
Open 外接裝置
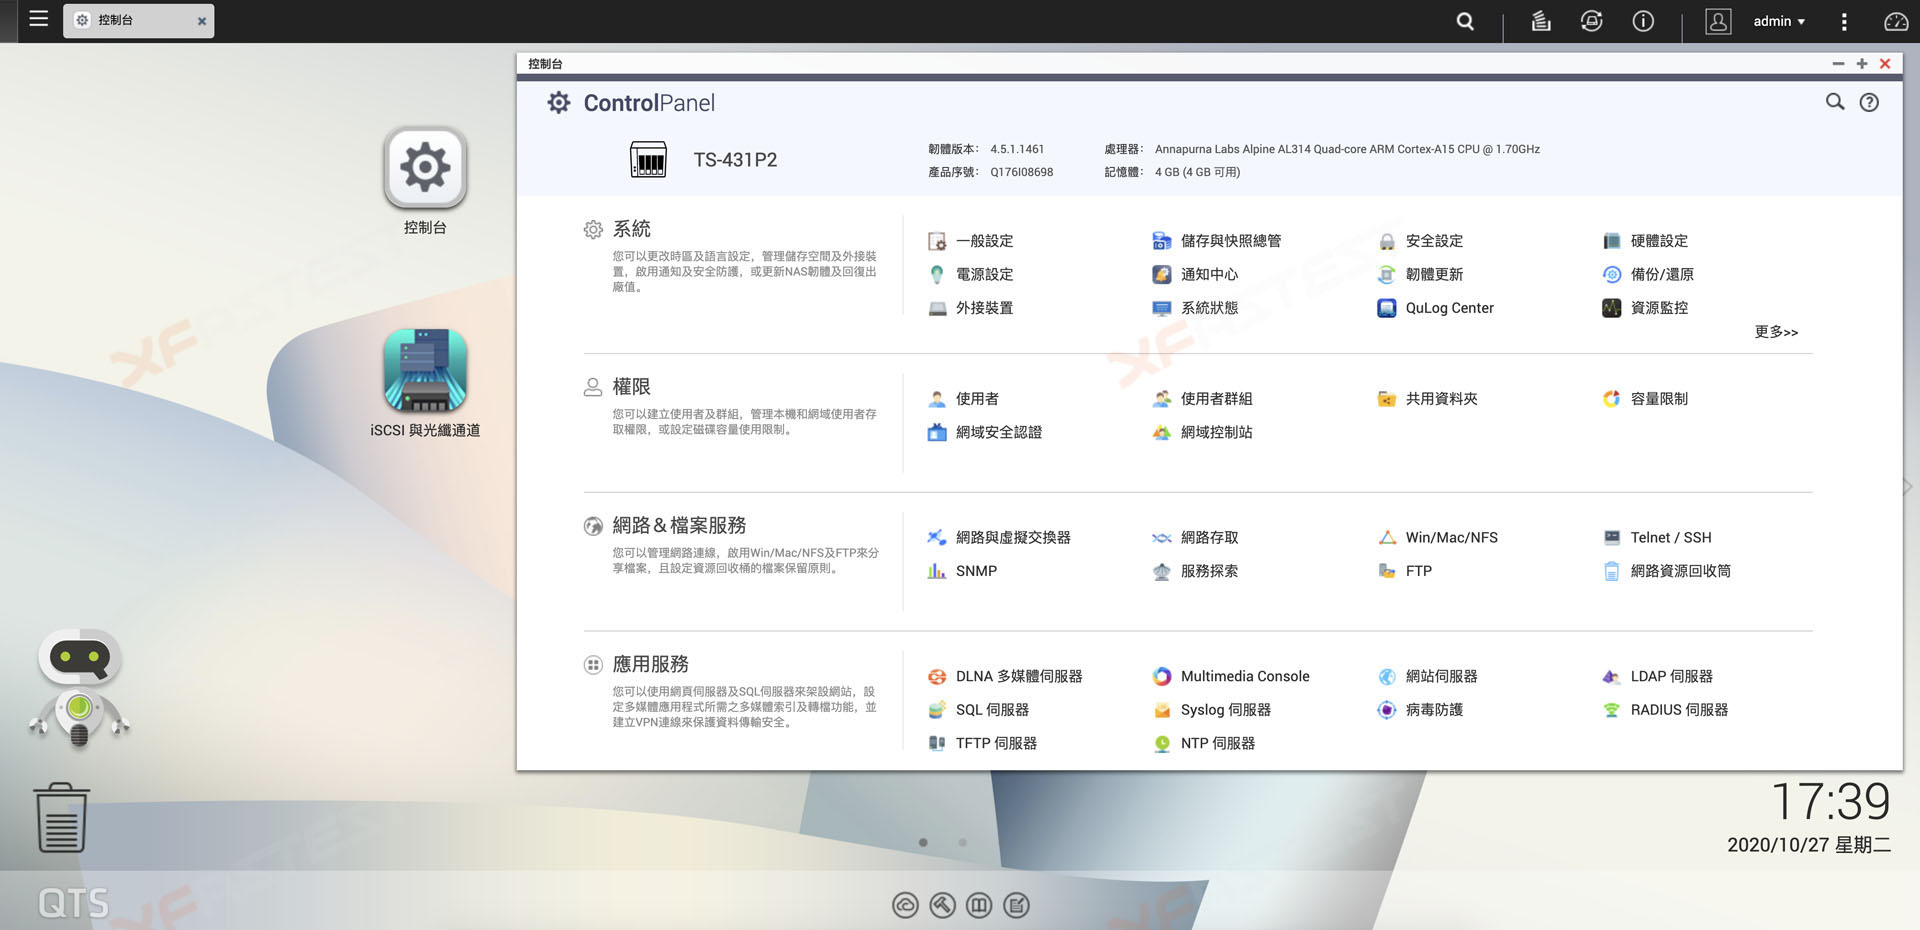pyautogui.click(x=971, y=308)
